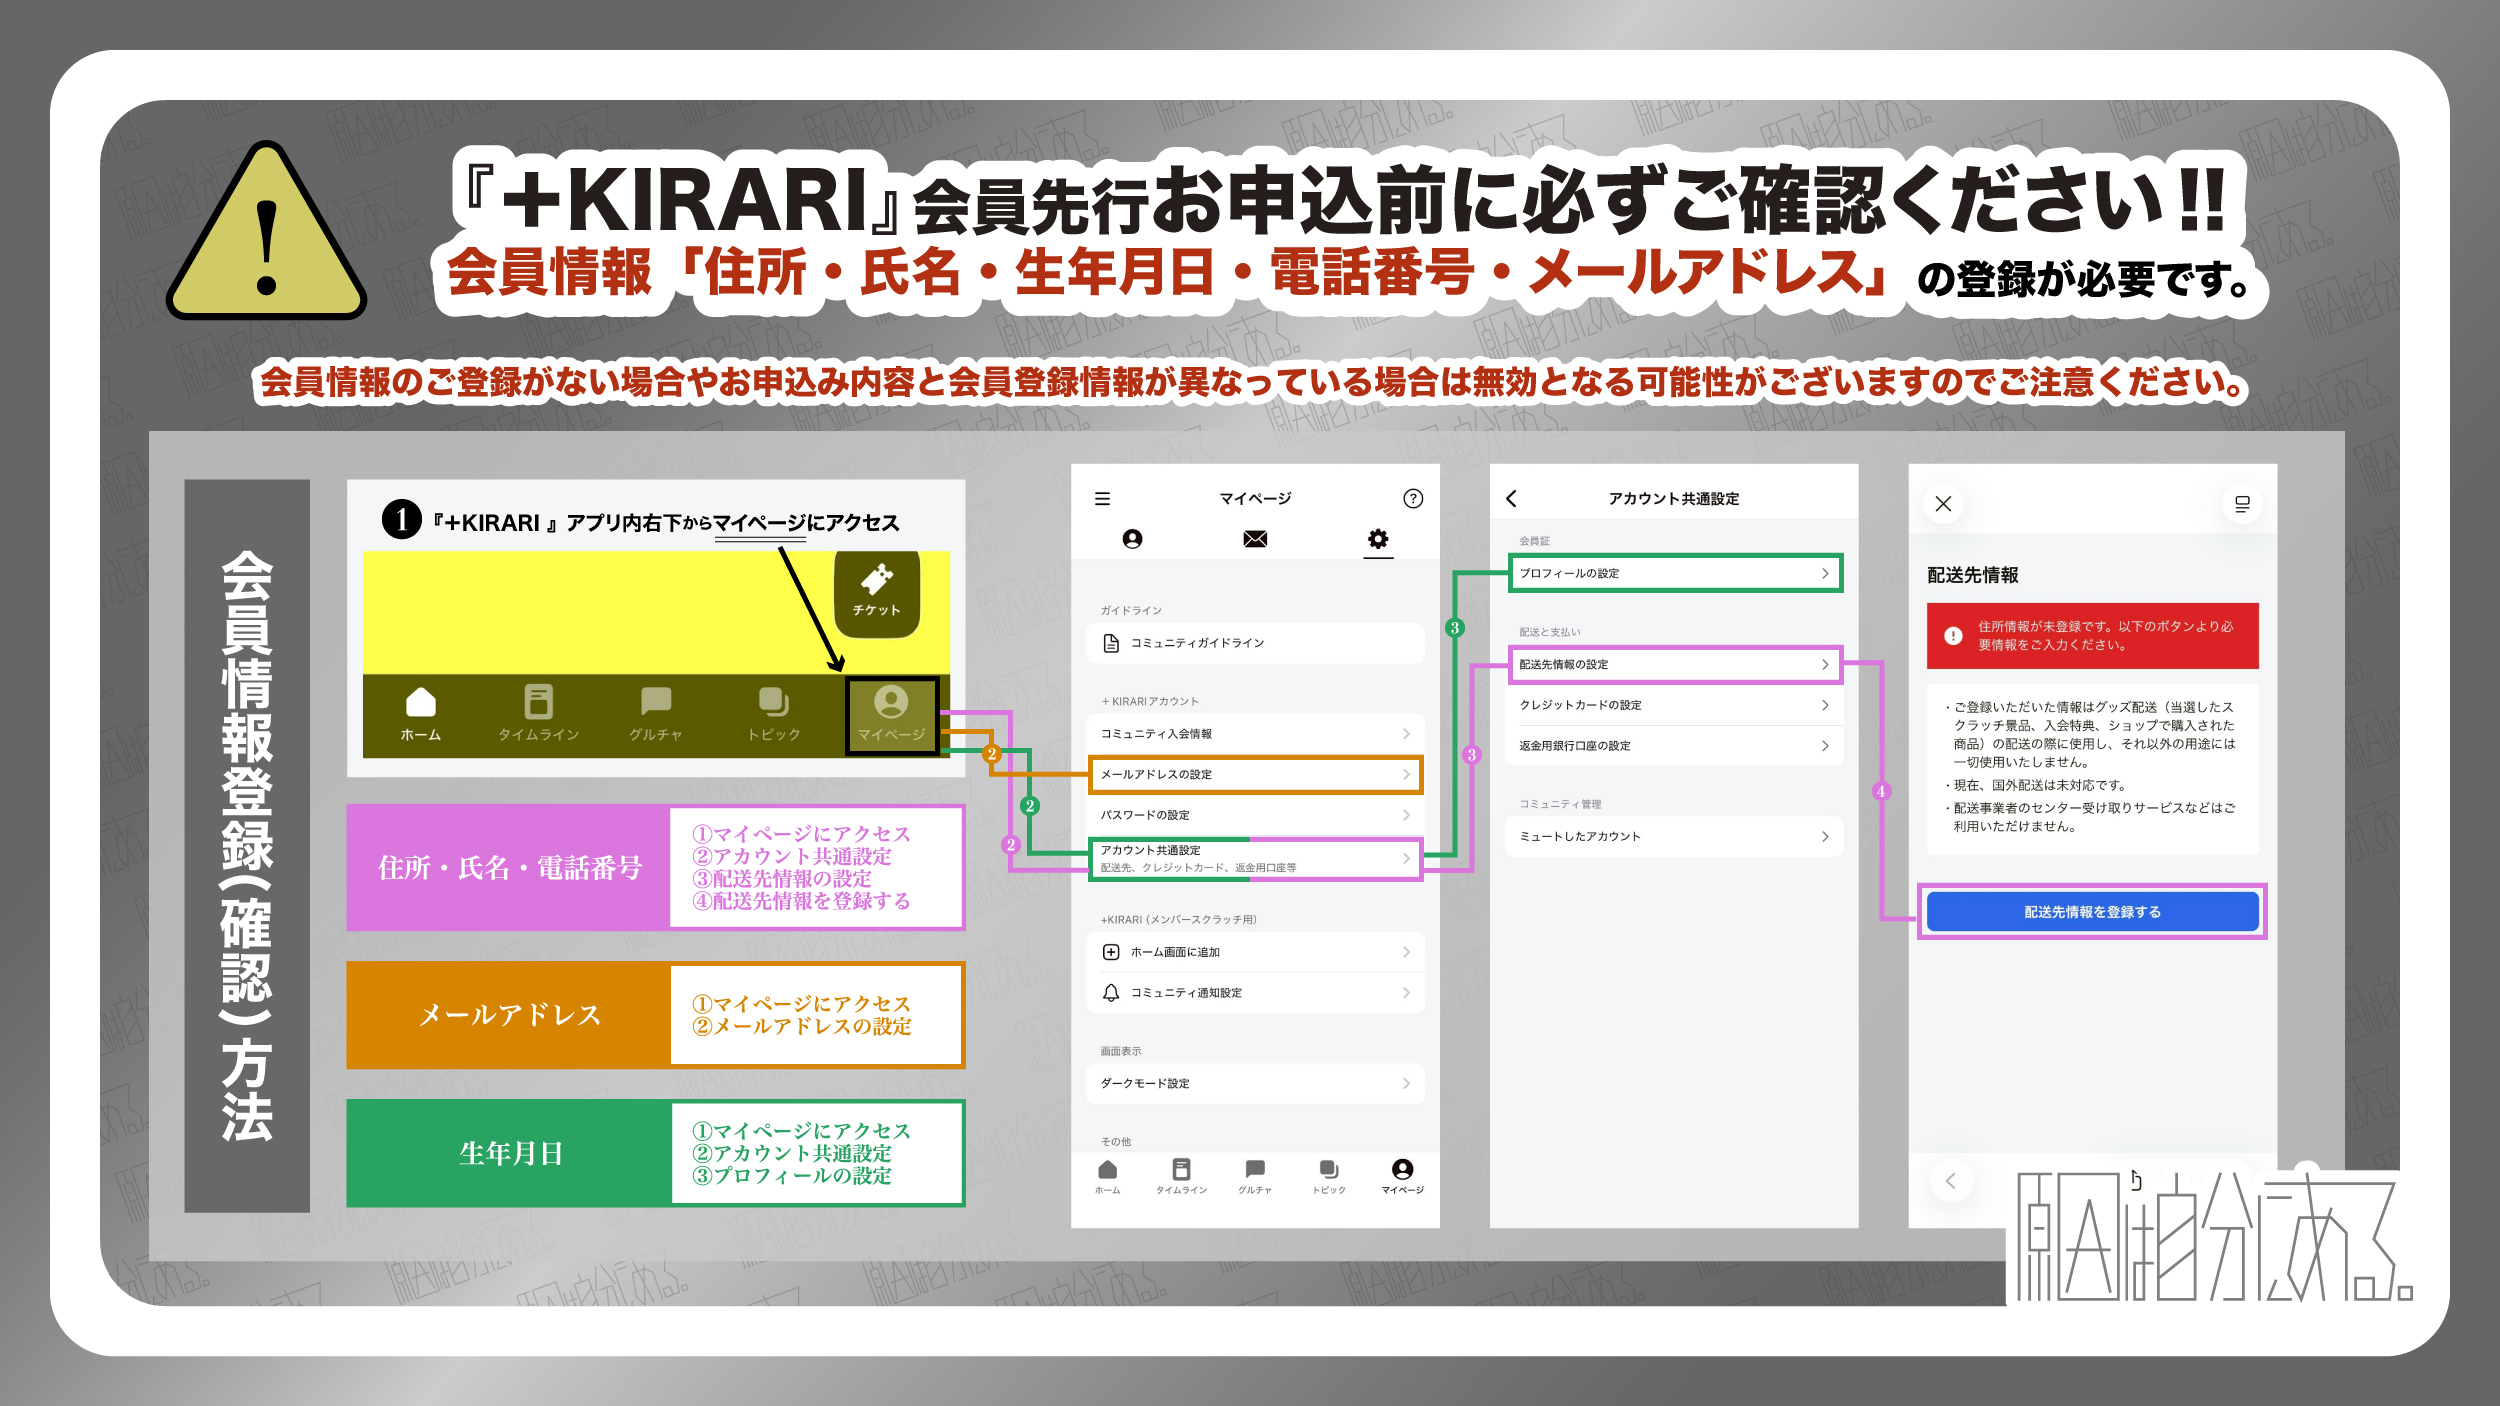Expand the ダークモード設定 chevron
The height and width of the screenshot is (1406, 2500).
click(x=1406, y=1083)
